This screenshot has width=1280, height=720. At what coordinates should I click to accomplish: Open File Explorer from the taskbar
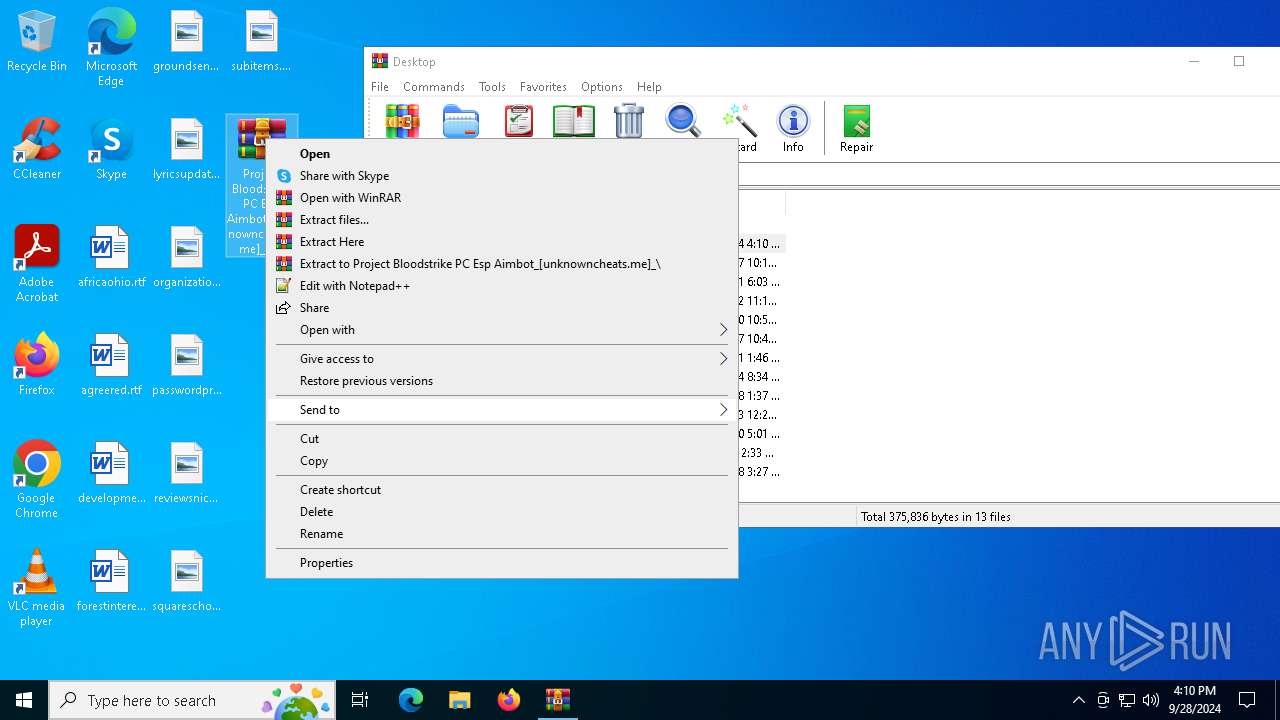pos(460,700)
